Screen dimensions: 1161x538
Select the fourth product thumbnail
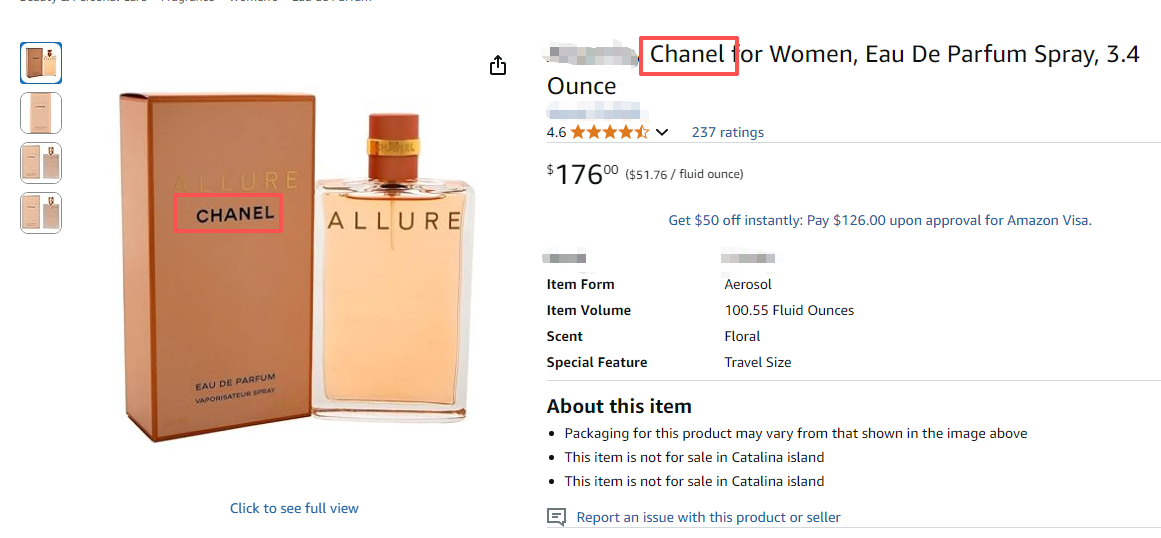point(41,213)
